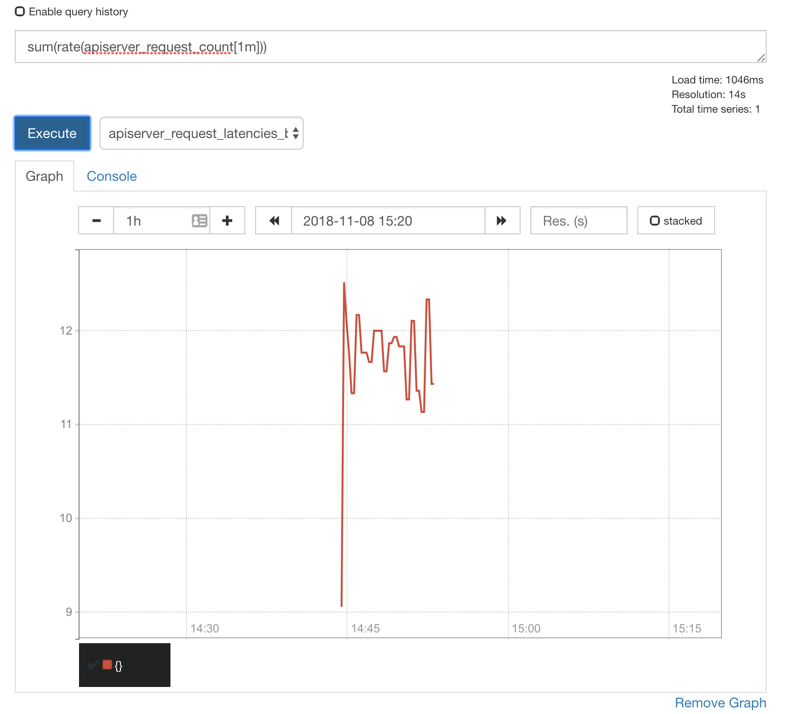800x714 pixels.
Task: Click the textarea resize grip corner
Action: (x=761, y=58)
